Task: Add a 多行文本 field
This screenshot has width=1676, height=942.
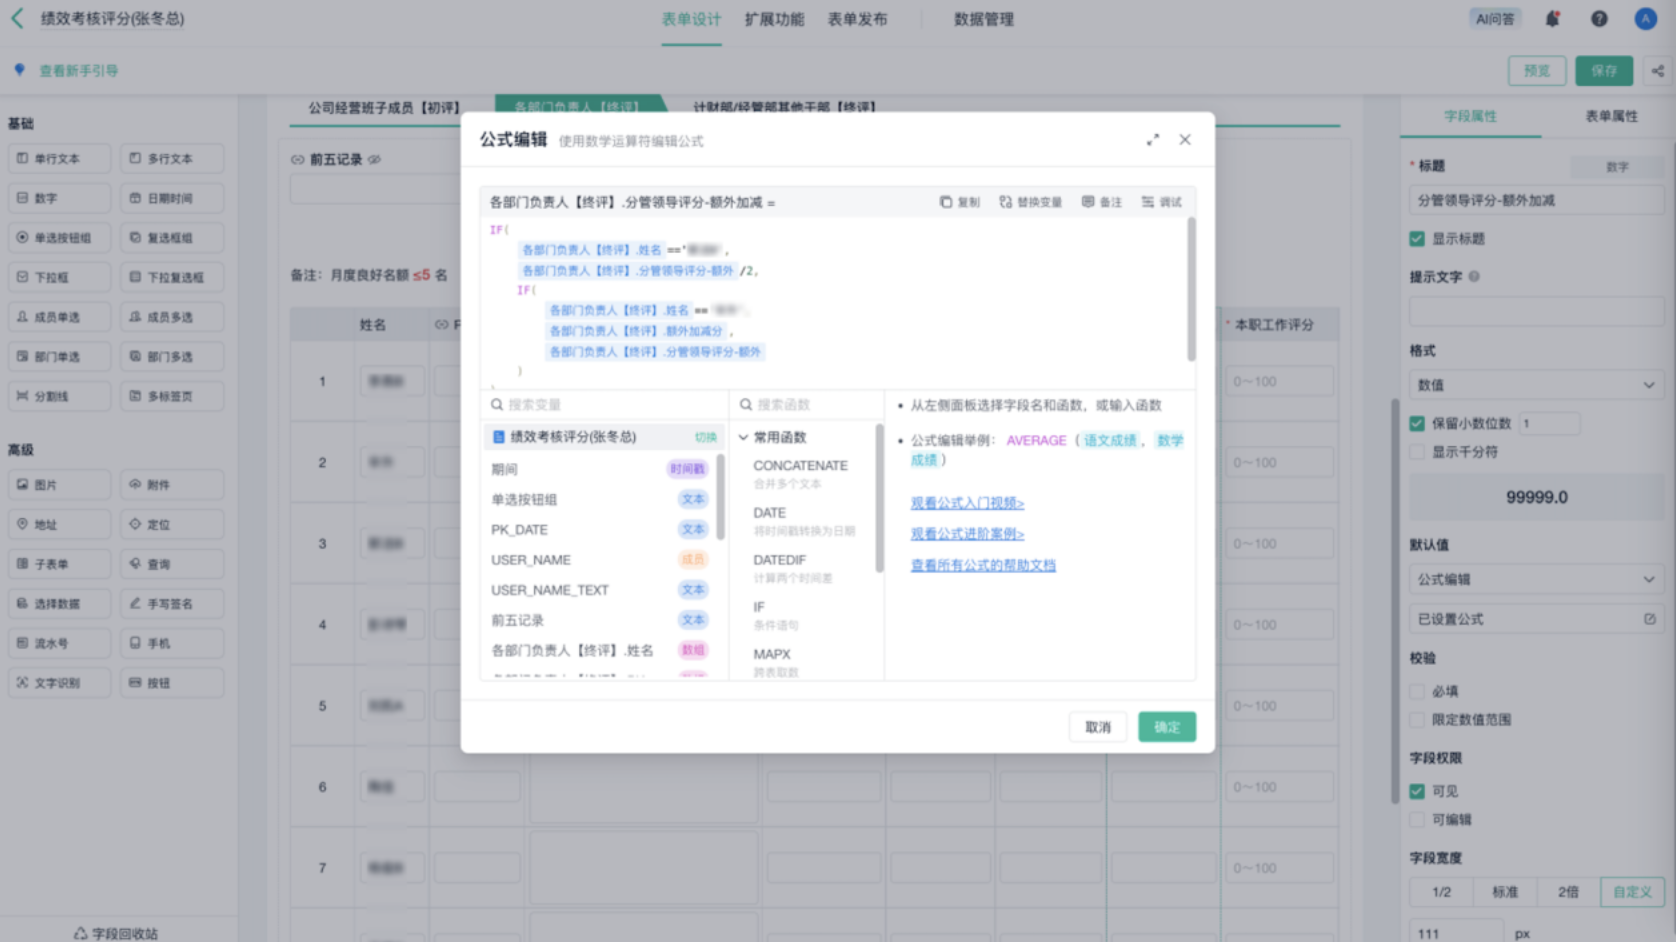Action: [x=172, y=158]
